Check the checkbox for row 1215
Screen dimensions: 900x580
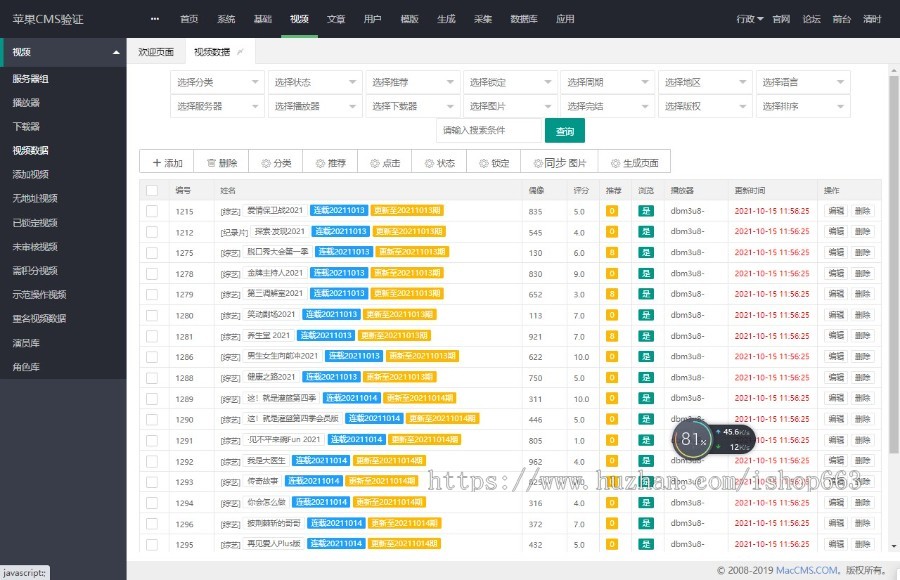click(152, 211)
